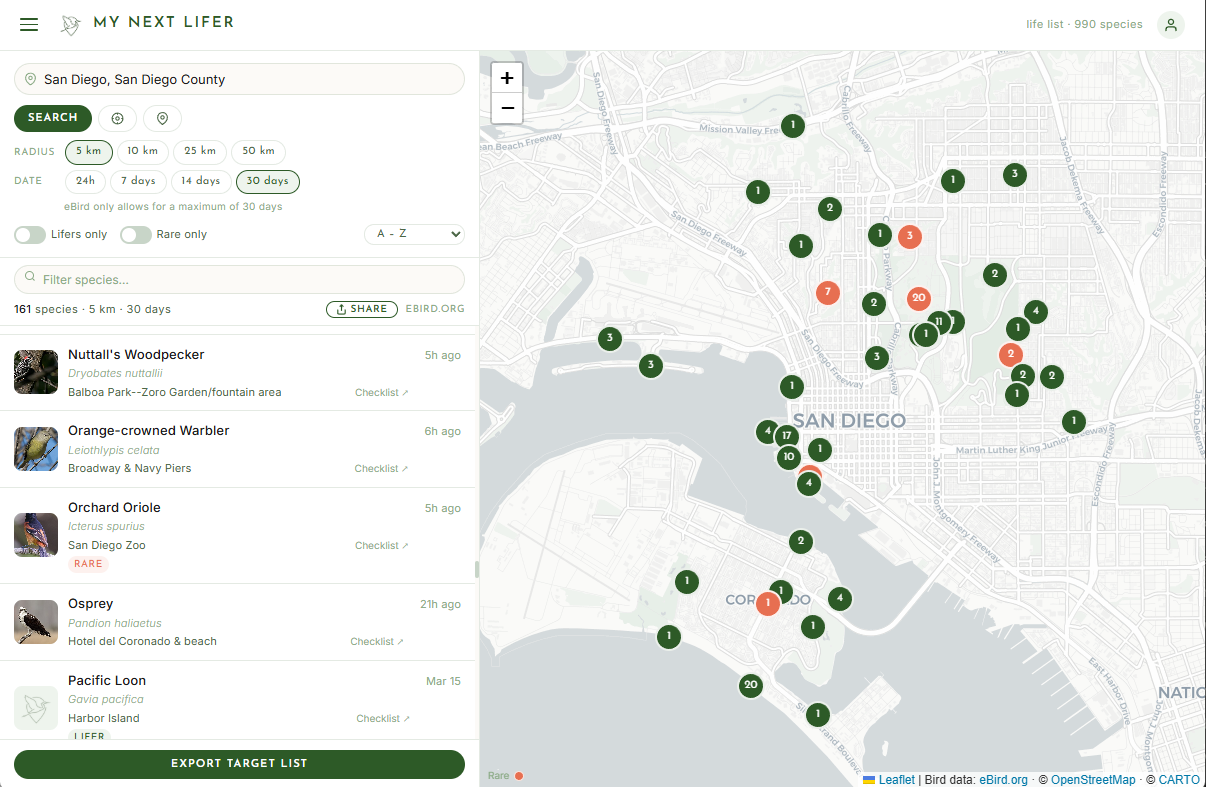1206x787 pixels.
Task: Choose the 24h date option
Action: click(x=85, y=181)
